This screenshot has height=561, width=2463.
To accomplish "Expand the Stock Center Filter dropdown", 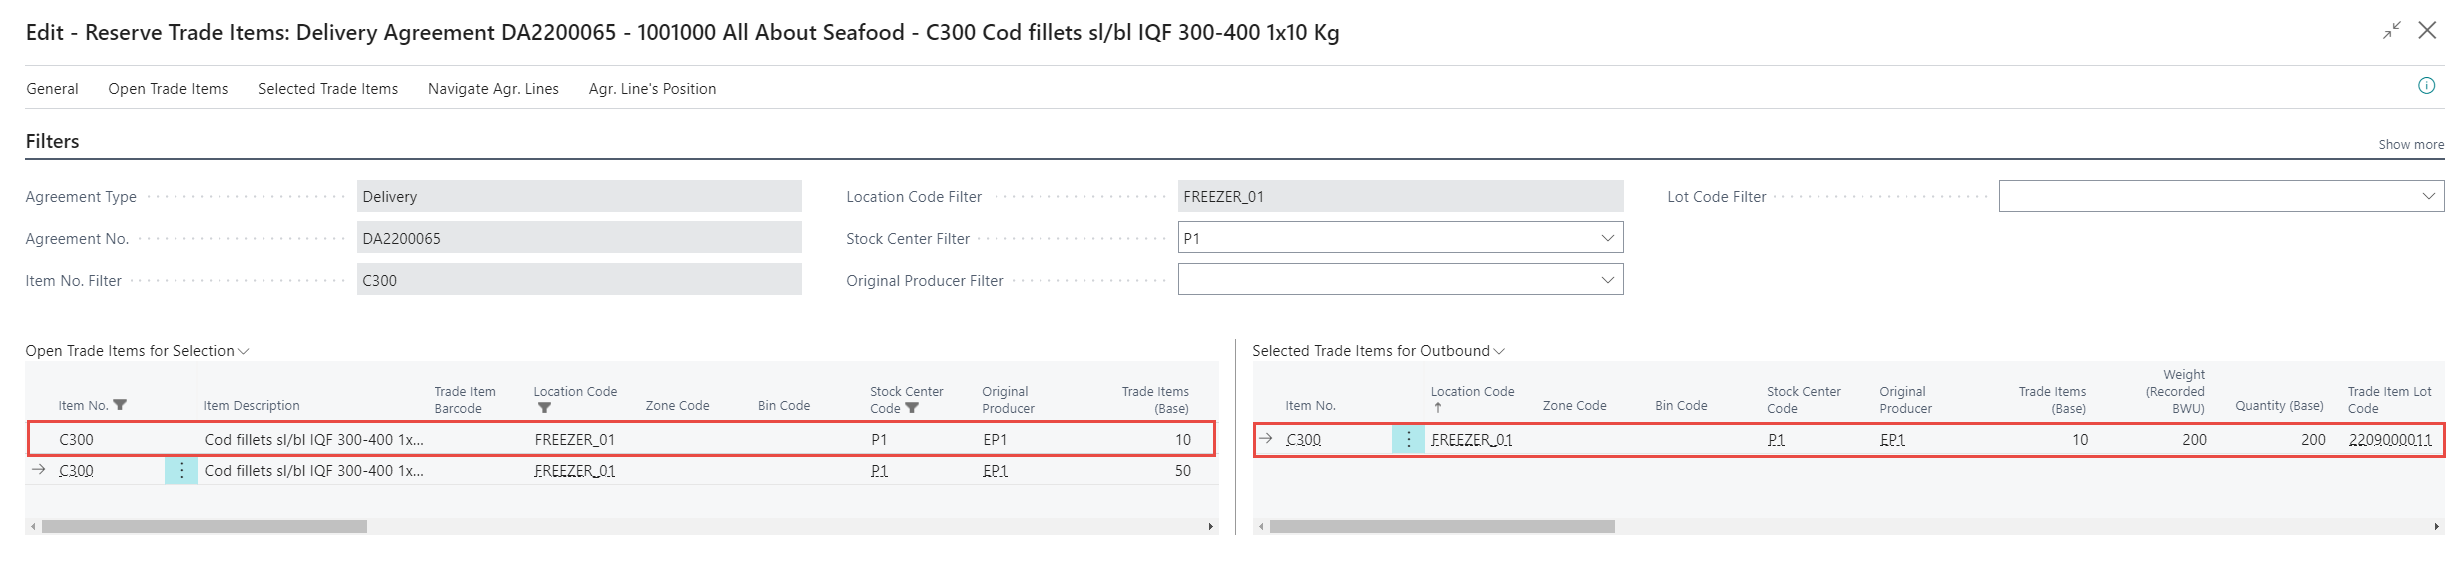I will (1607, 238).
